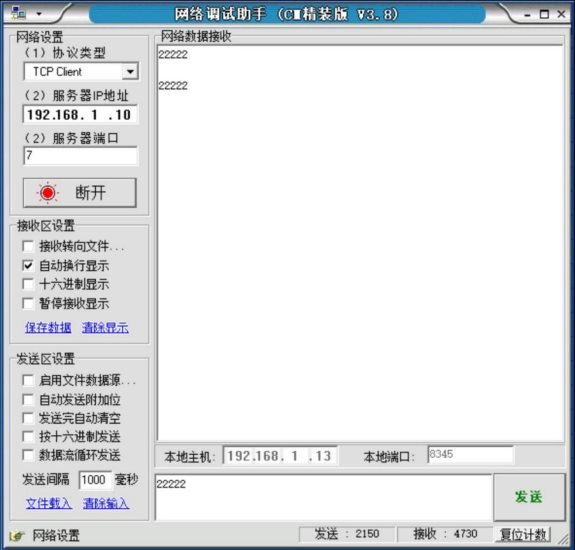Click the green 发送 send button
Screen dimensions: 575x550
point(529,497)
